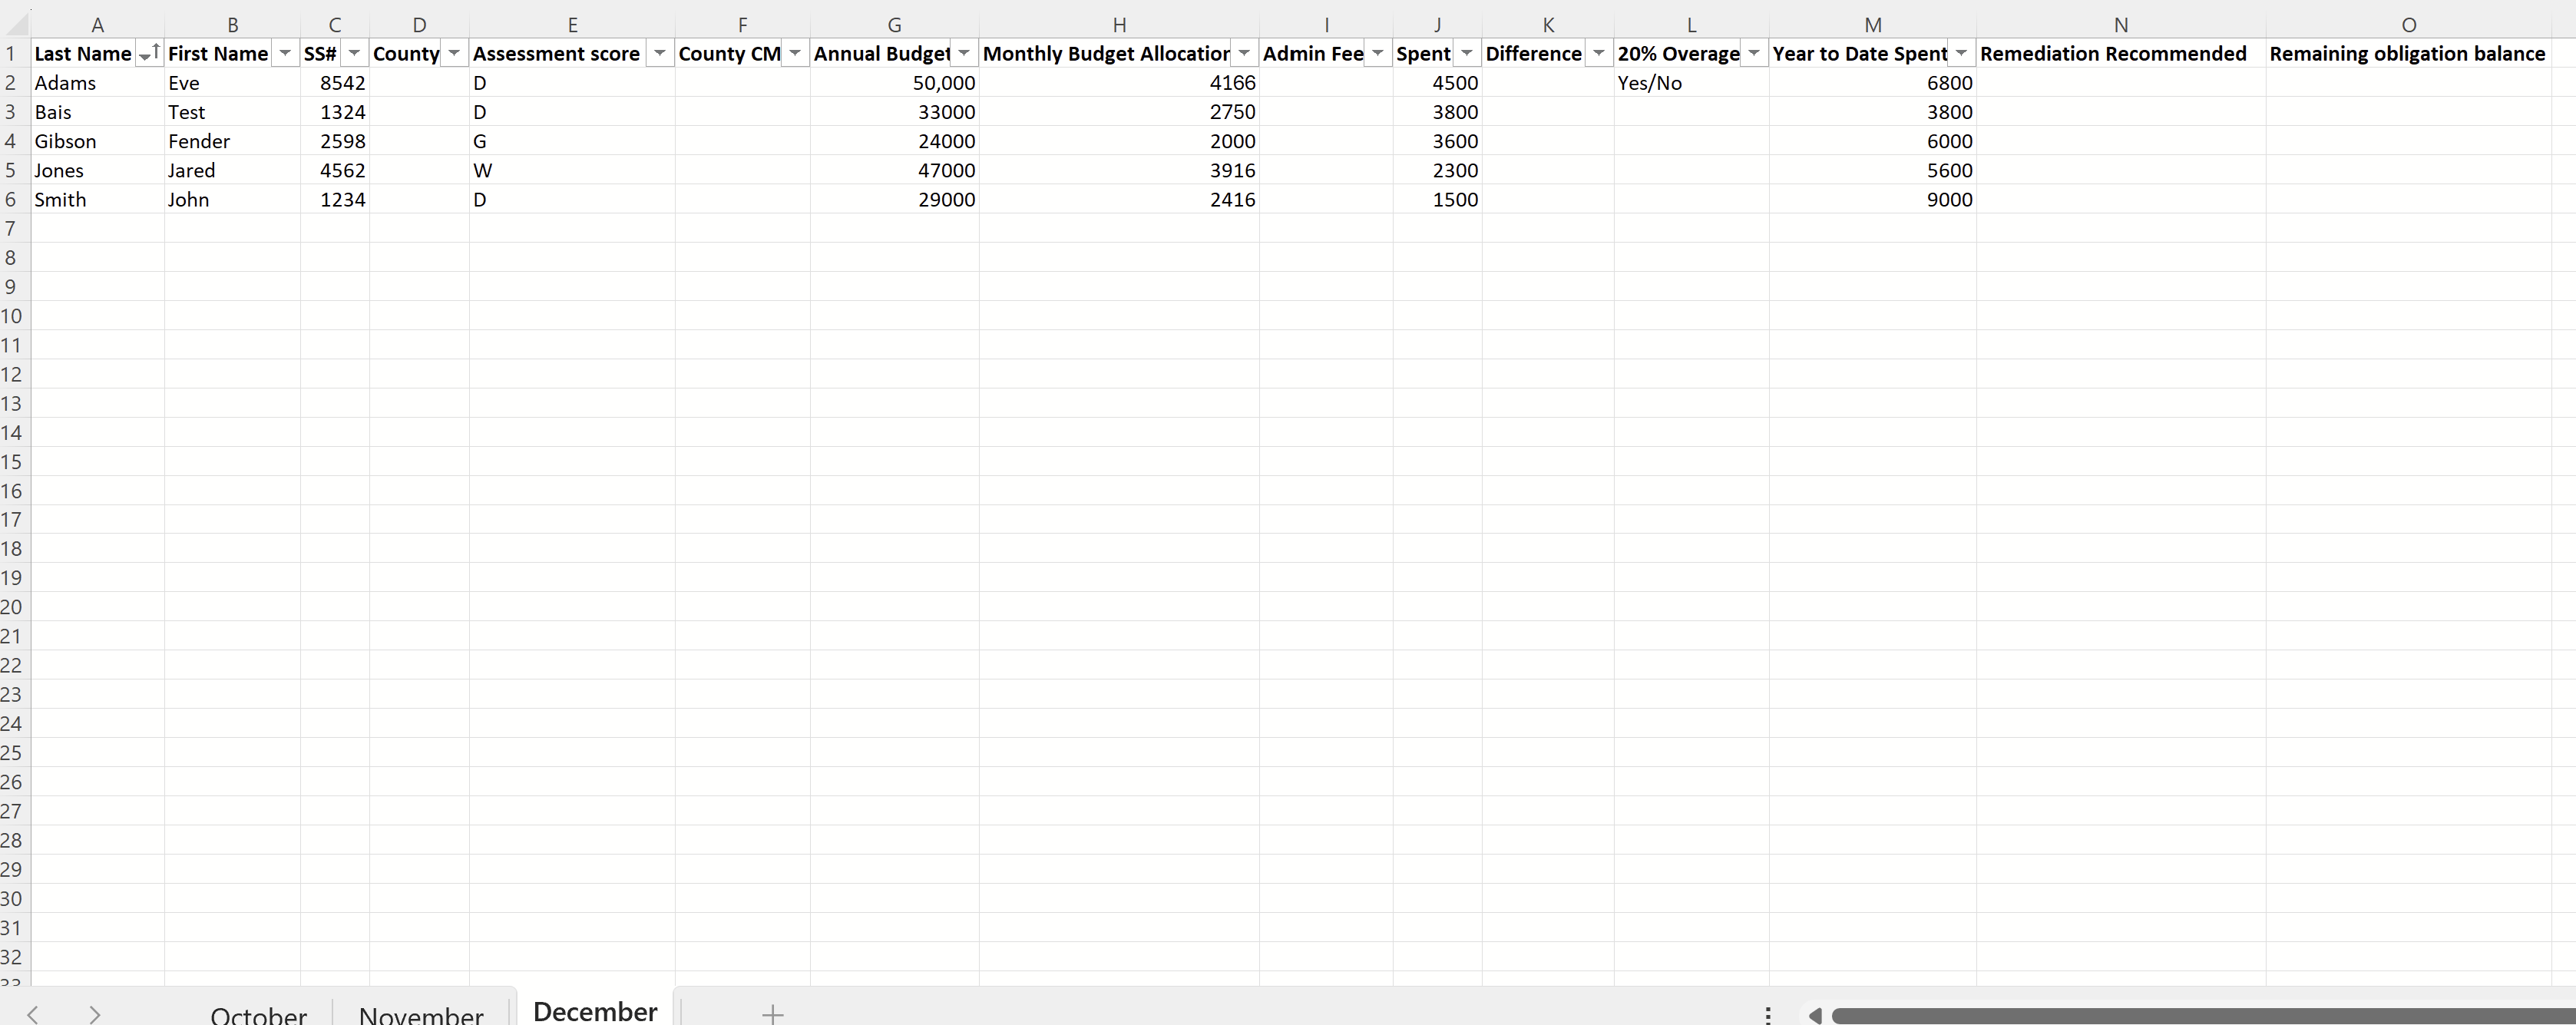Click the three-dot sheet bar handle
Image resolution: width=2576 pixels, height=1025 pixels.
(1768, 1016)
